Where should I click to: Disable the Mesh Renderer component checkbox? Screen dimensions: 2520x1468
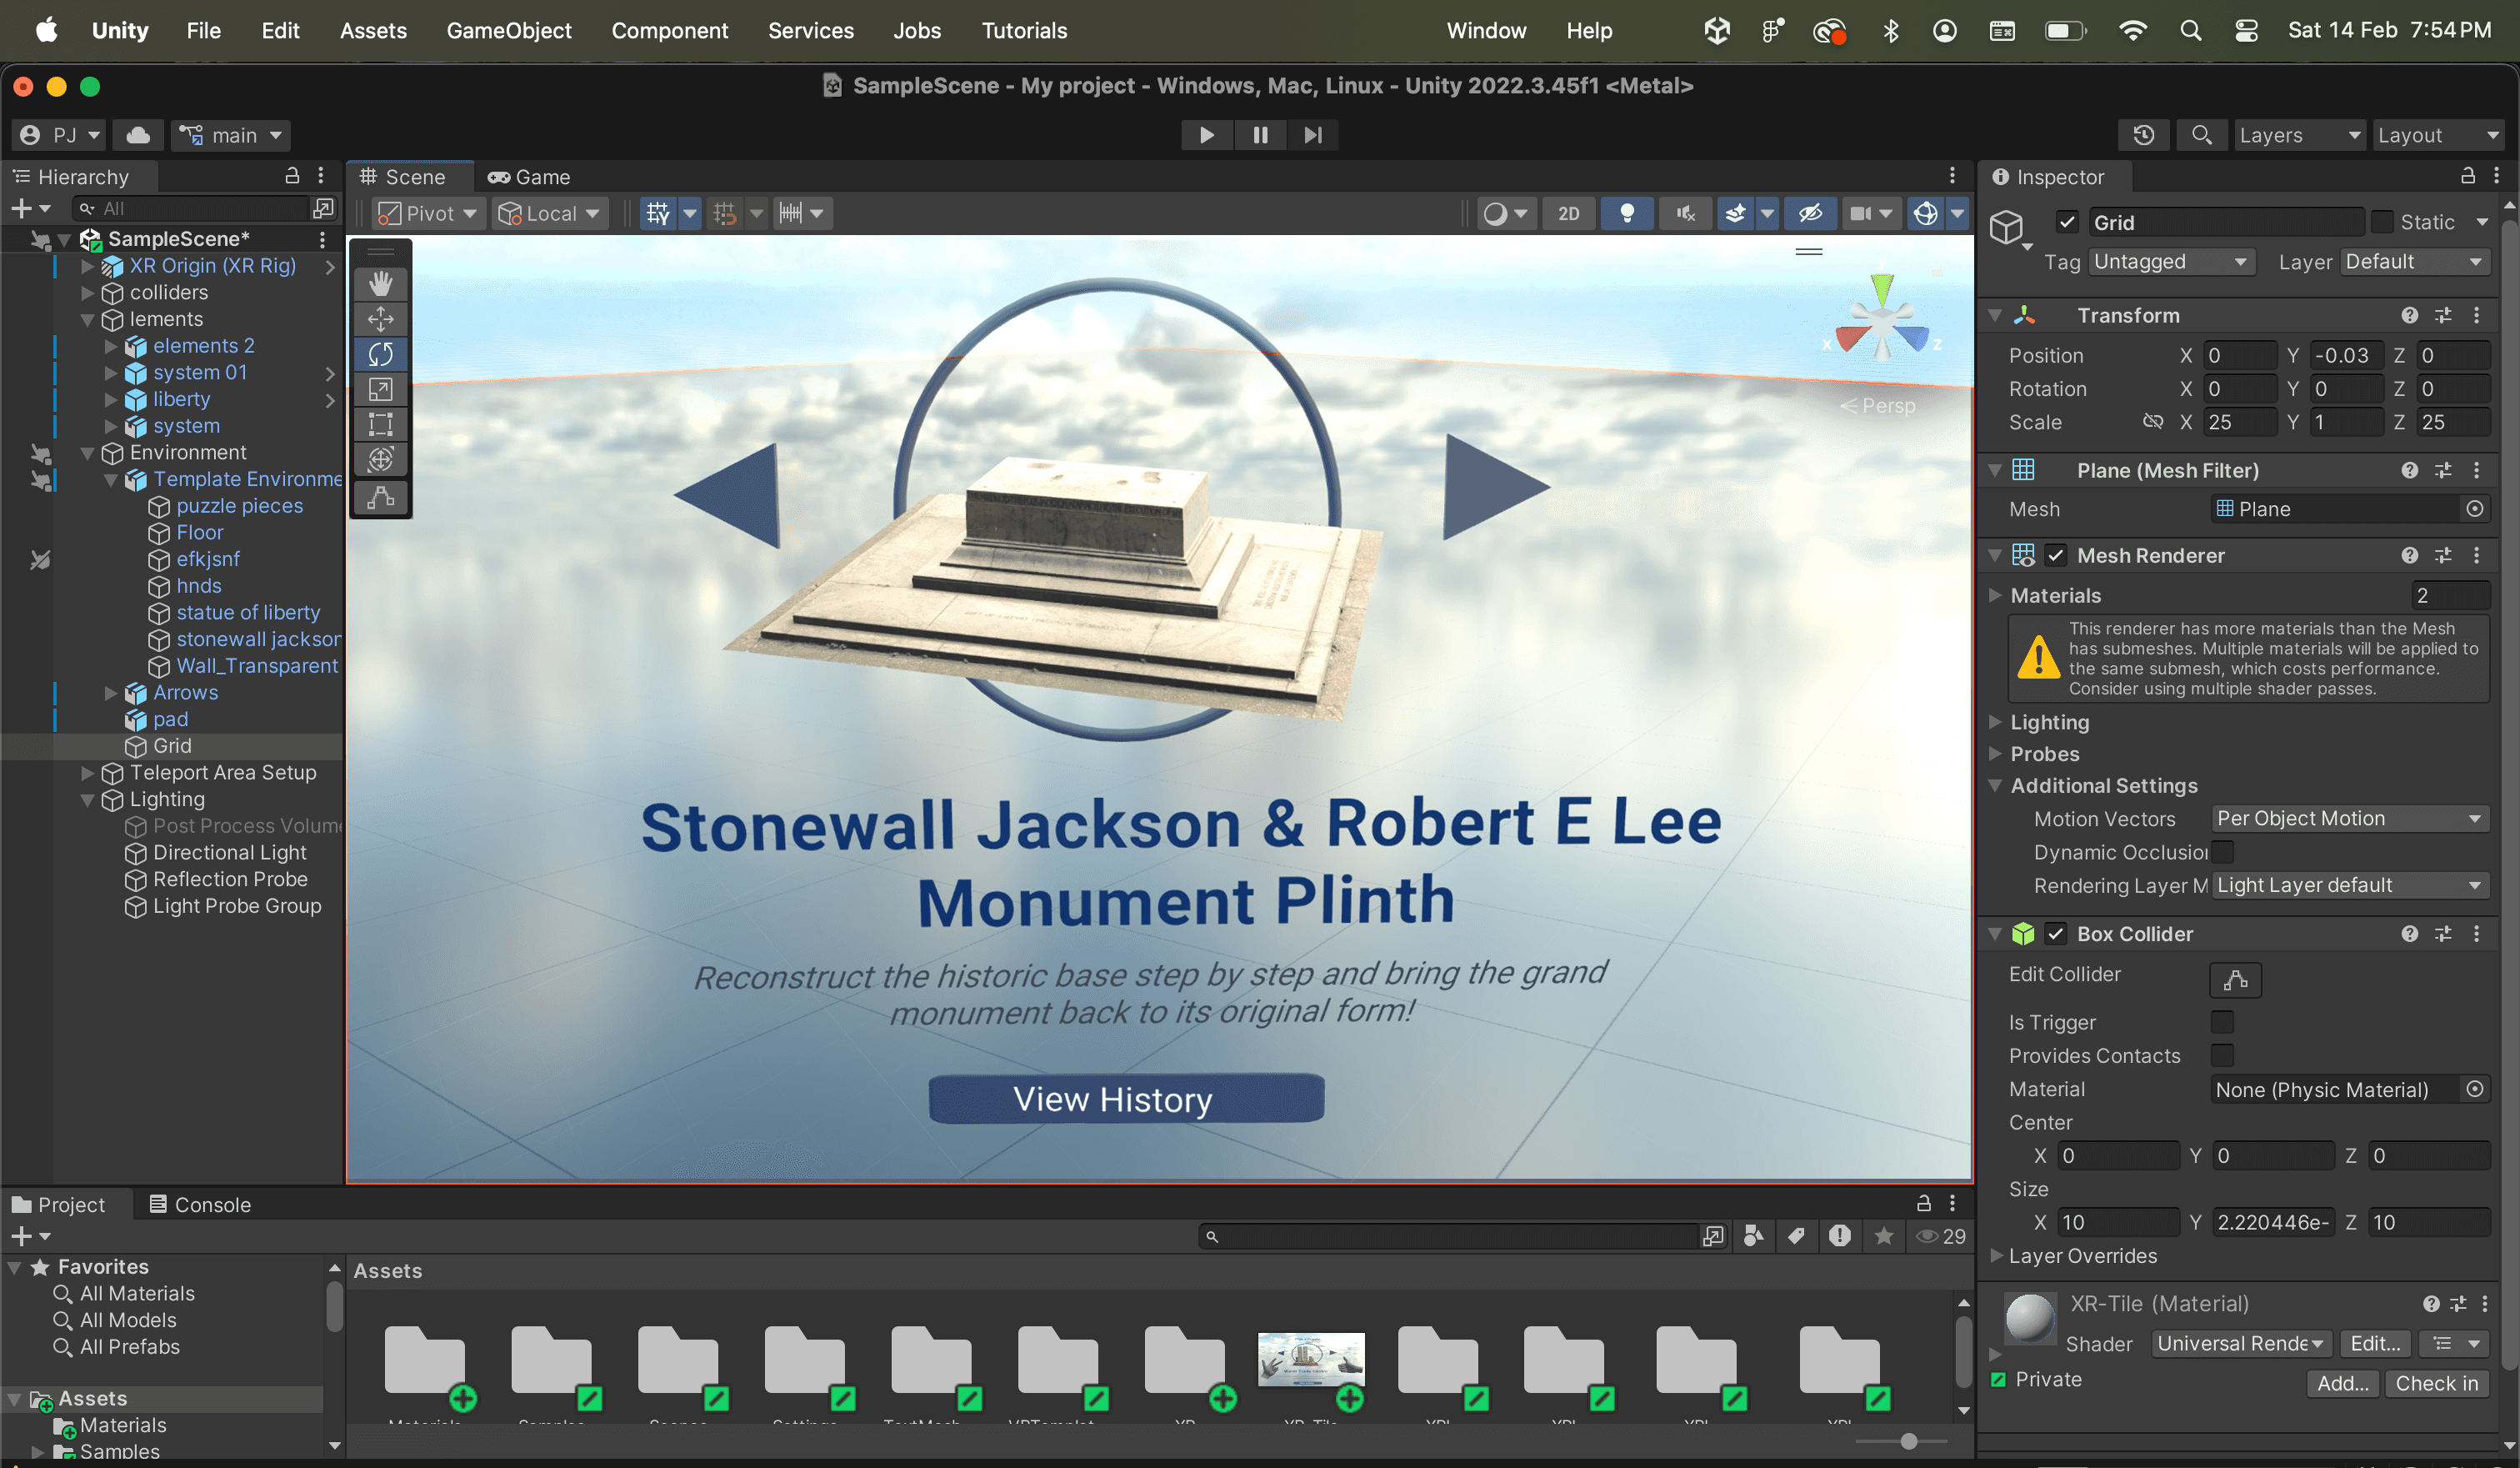click(2056, 555)
